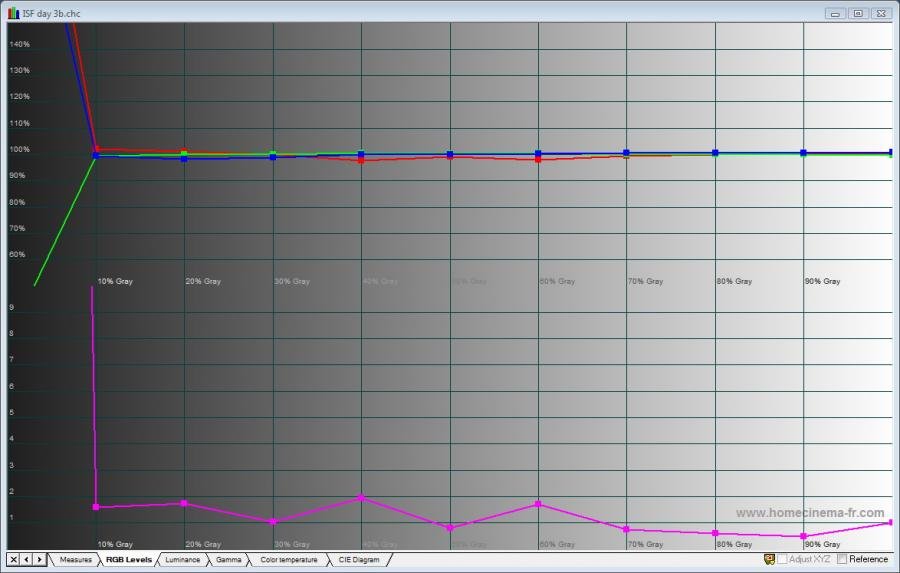Click the sensor icon beside Adjust XYZ
The height and width of the screenshot is (573, 900).
(x=769, y=559)
